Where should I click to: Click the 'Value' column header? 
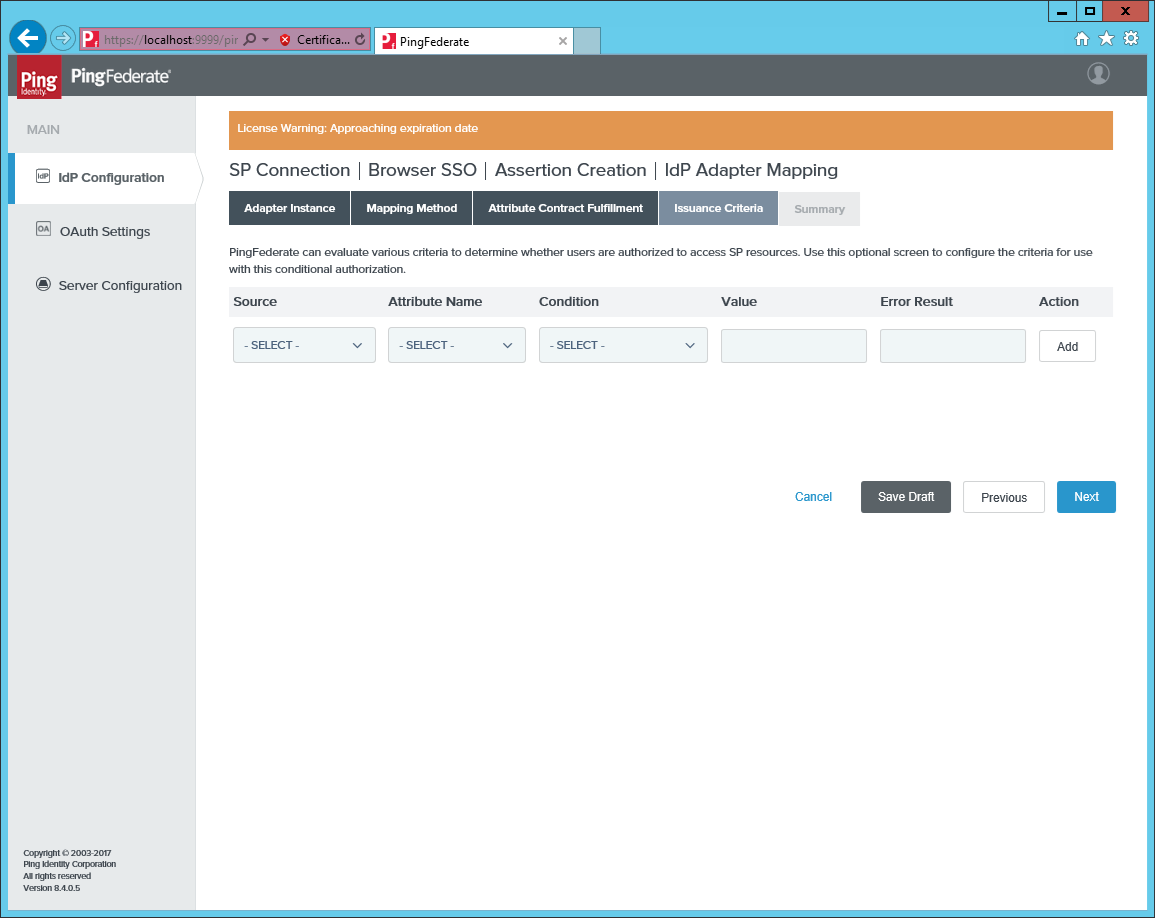click(x=739, y=301)
